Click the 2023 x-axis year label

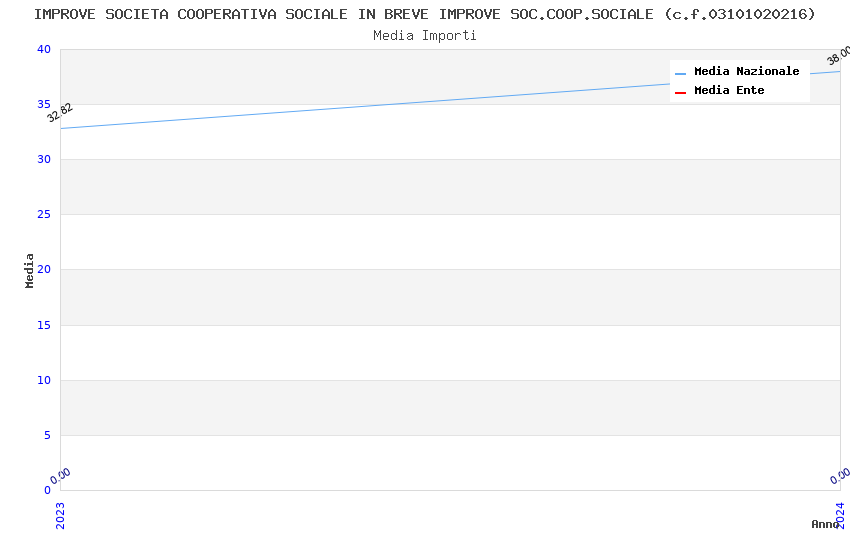click(60, 514)
